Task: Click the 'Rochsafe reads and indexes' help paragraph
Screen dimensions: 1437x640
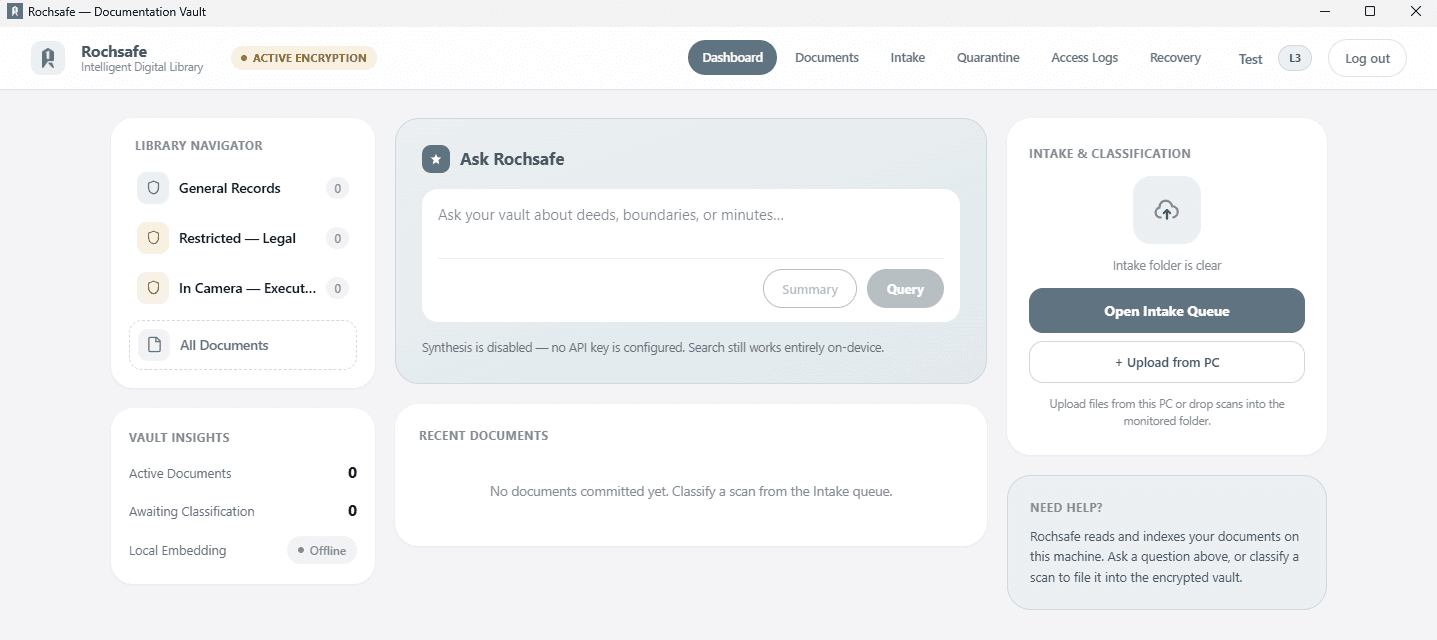Action: (x=1165, y=557)
